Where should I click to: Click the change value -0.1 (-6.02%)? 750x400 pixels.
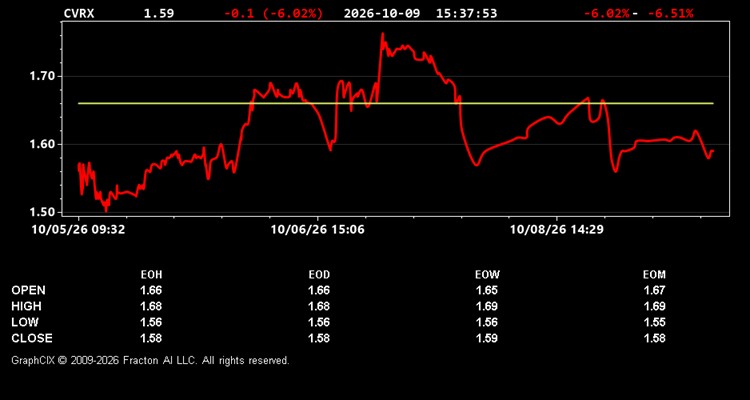pyautogui.click(x=274, y=13)
